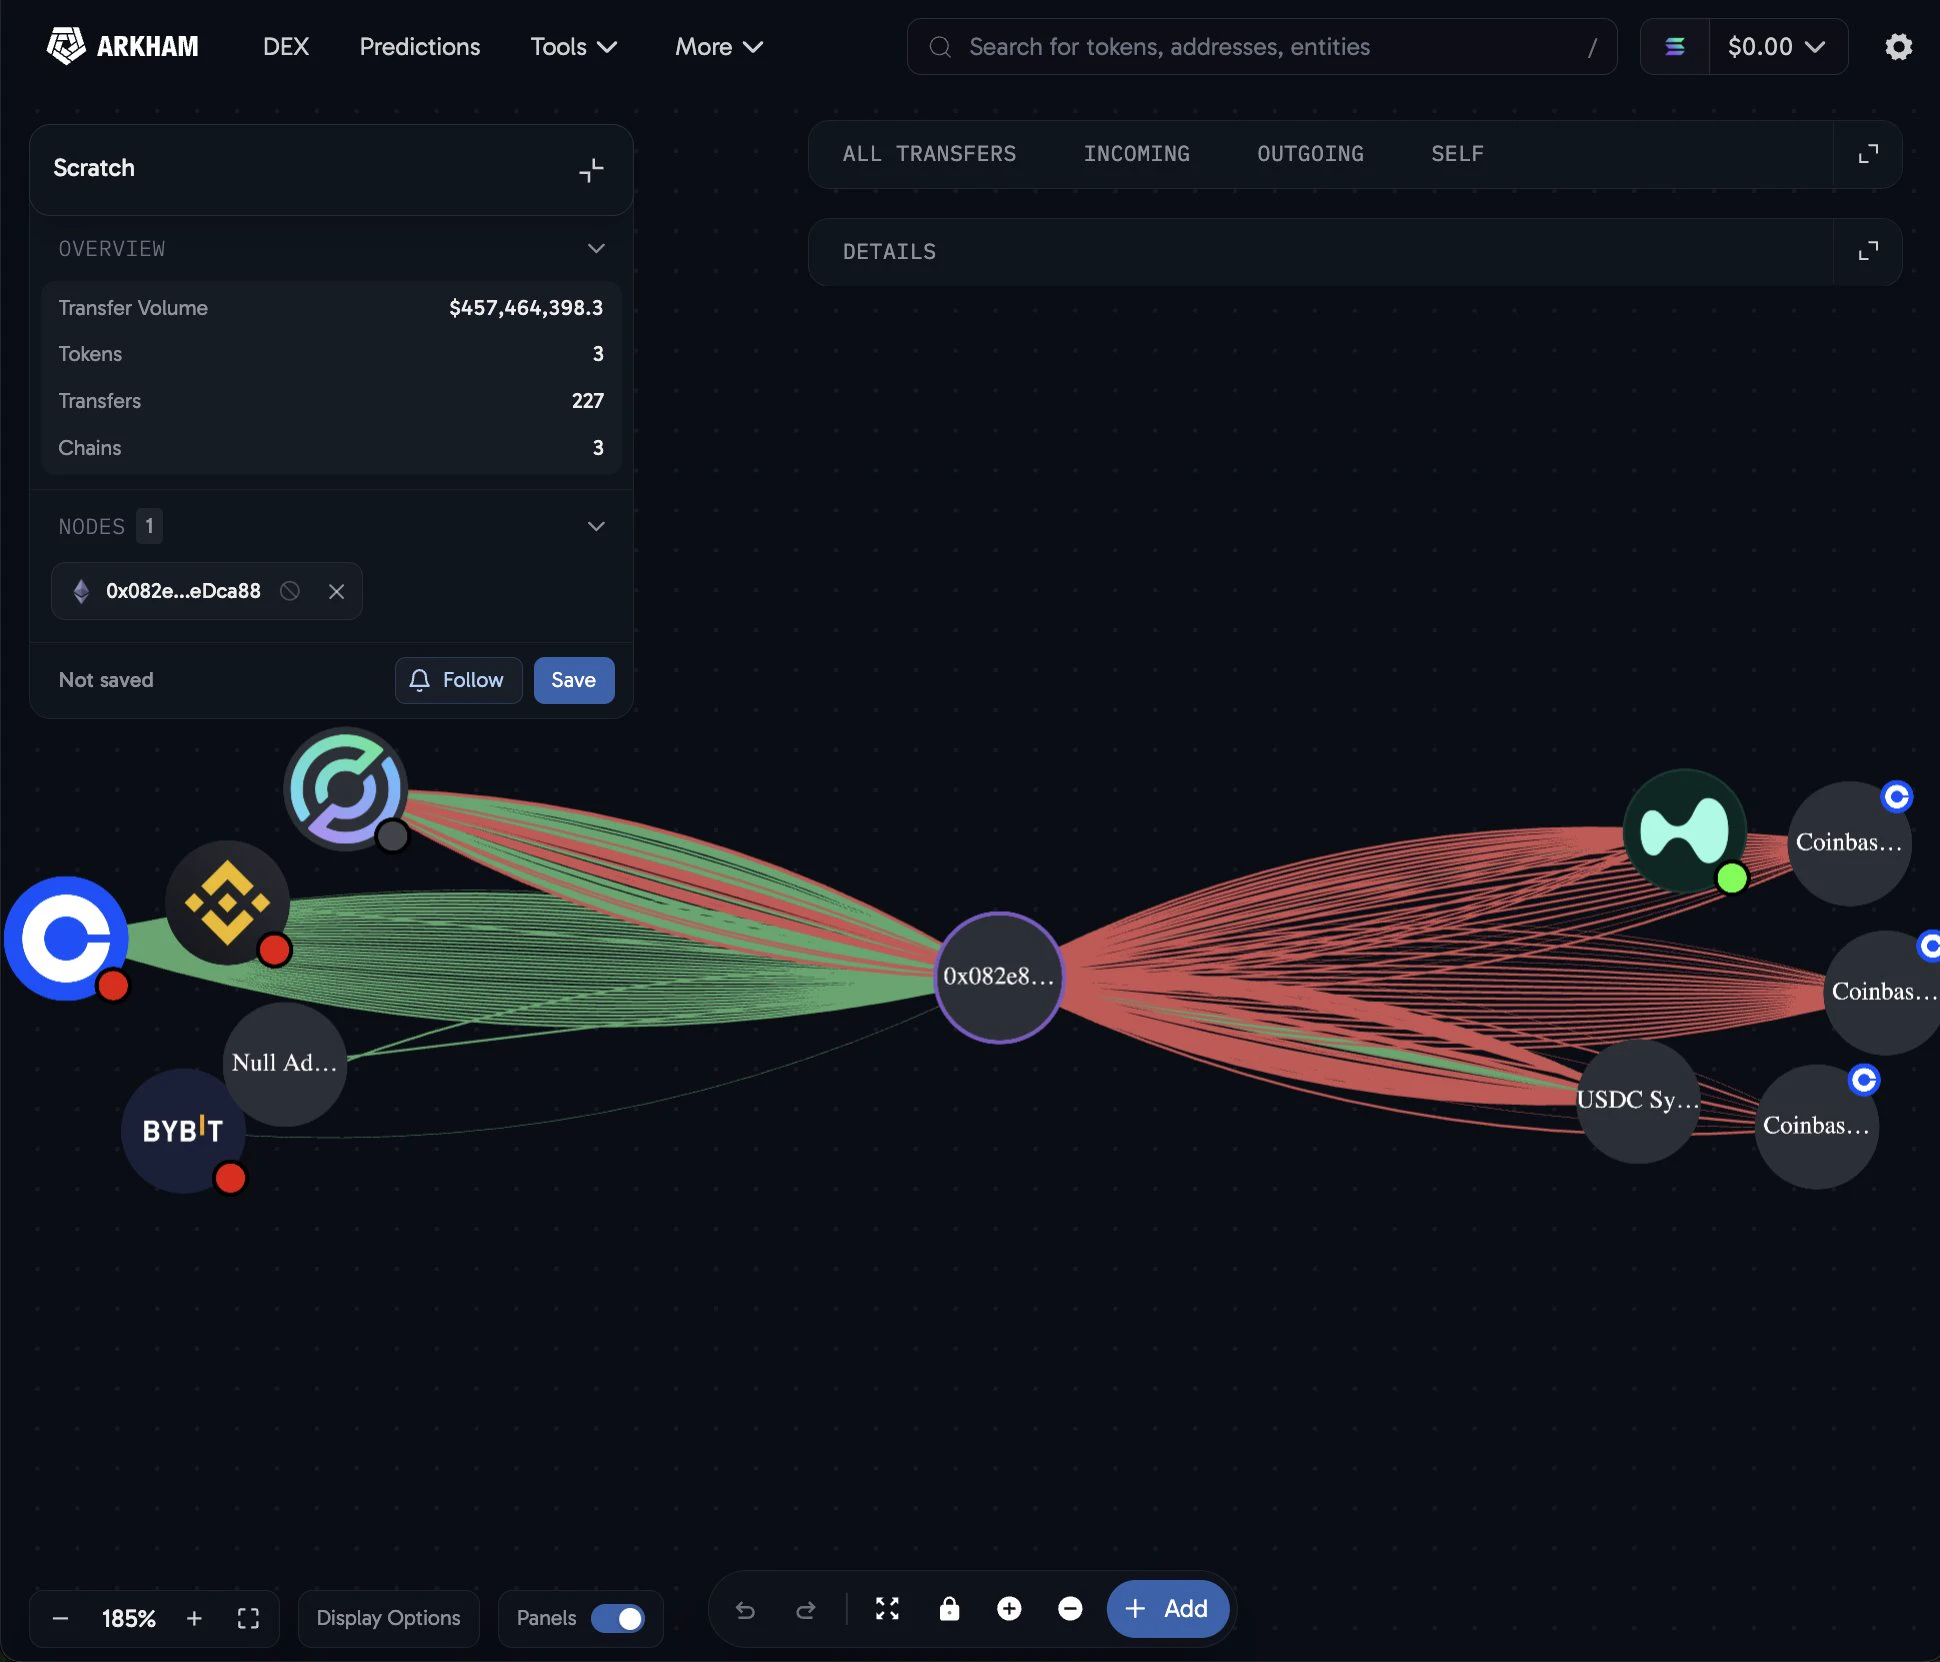Select the Bybit node in graph
The image size is (1940, 1662).
[183, 1130]
